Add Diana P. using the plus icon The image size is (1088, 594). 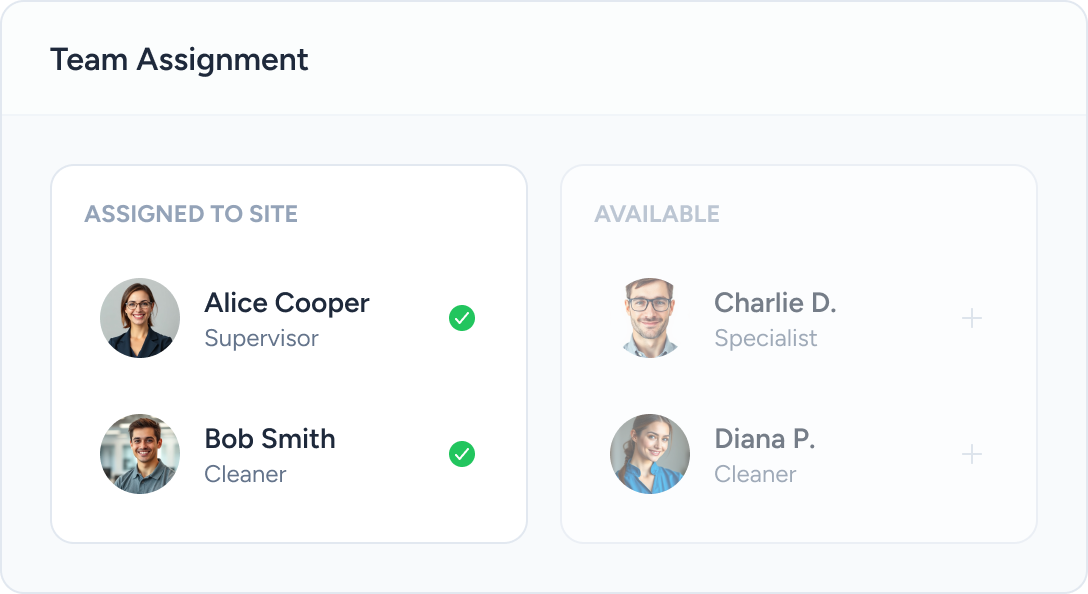(x=971, y=454)
